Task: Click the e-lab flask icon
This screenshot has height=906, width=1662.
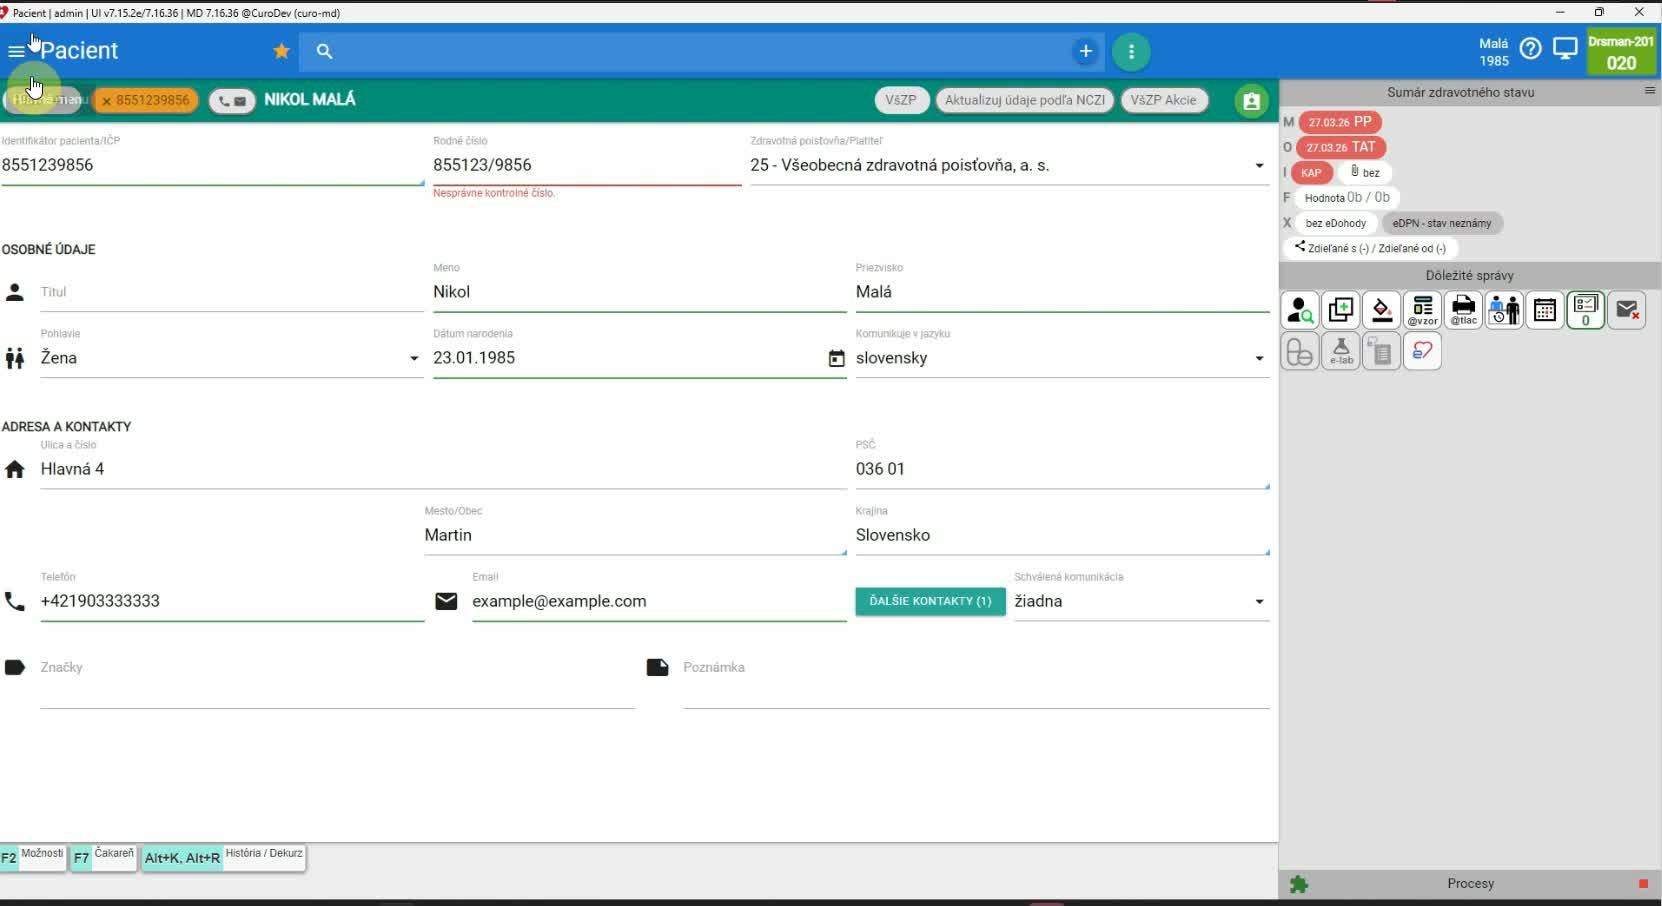Action: [x=1341, y=352]
